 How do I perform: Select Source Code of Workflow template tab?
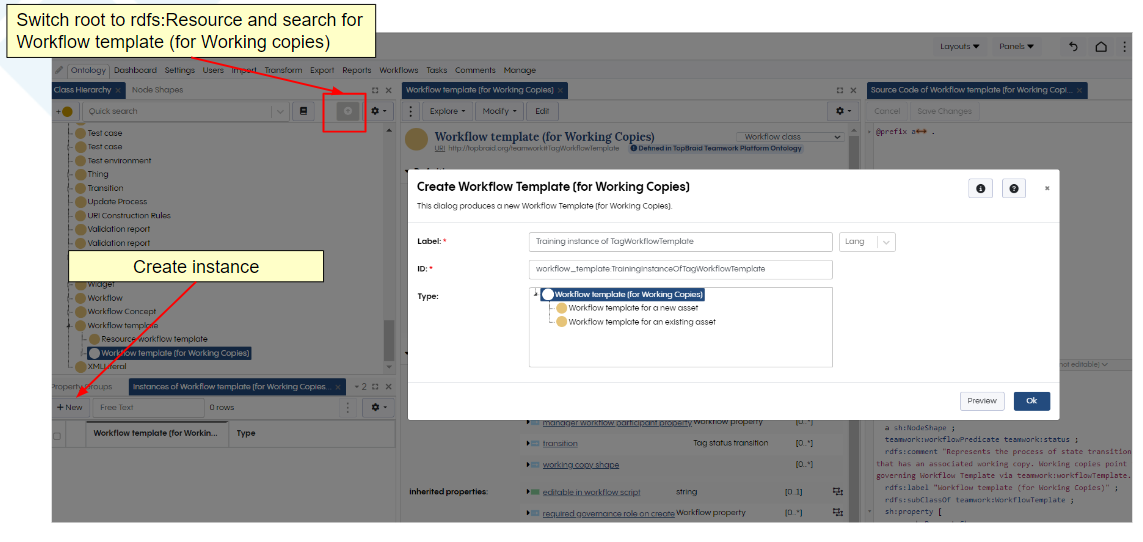coord(972,90)
